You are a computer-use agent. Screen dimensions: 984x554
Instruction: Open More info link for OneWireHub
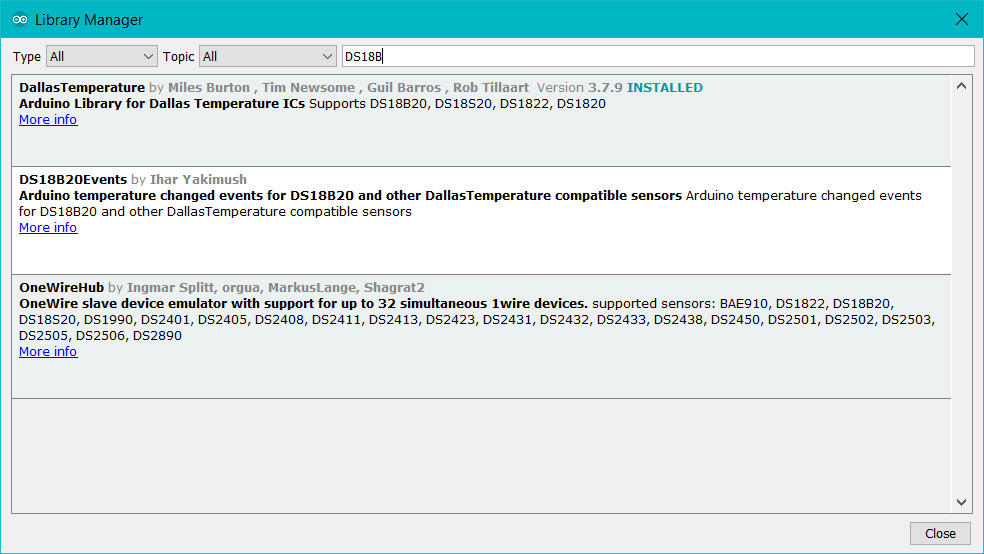pyautogui.click(x=48, y=352)
